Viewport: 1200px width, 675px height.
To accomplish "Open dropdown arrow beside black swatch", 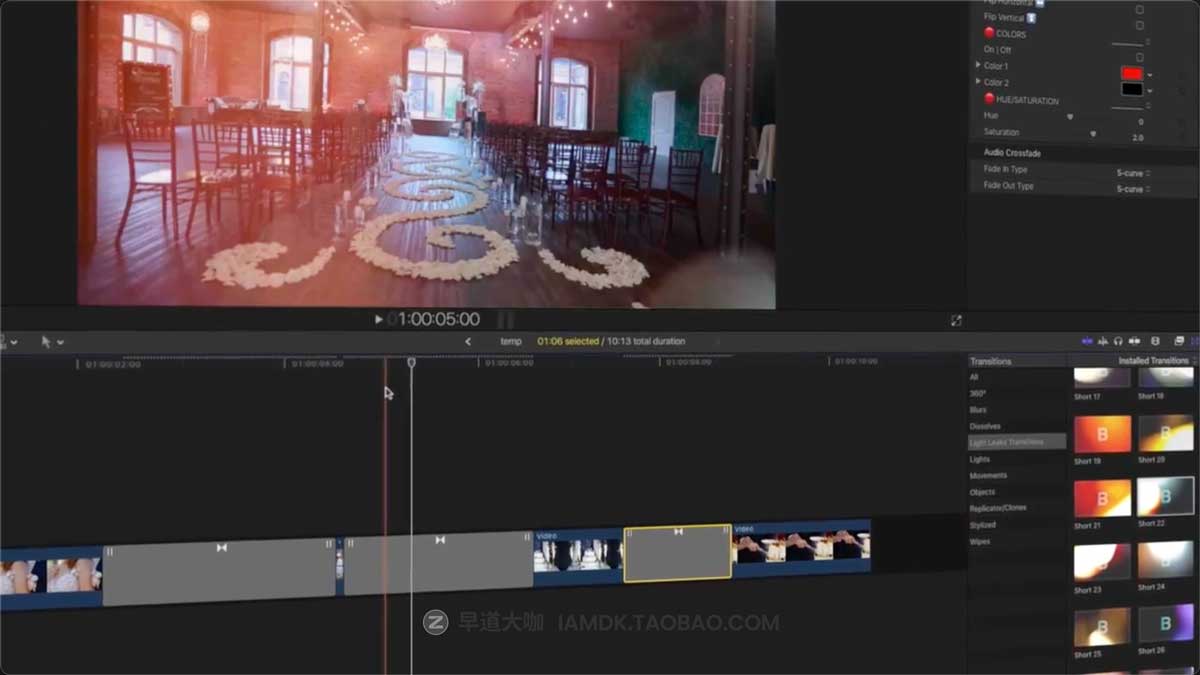I will point(1150,90).
